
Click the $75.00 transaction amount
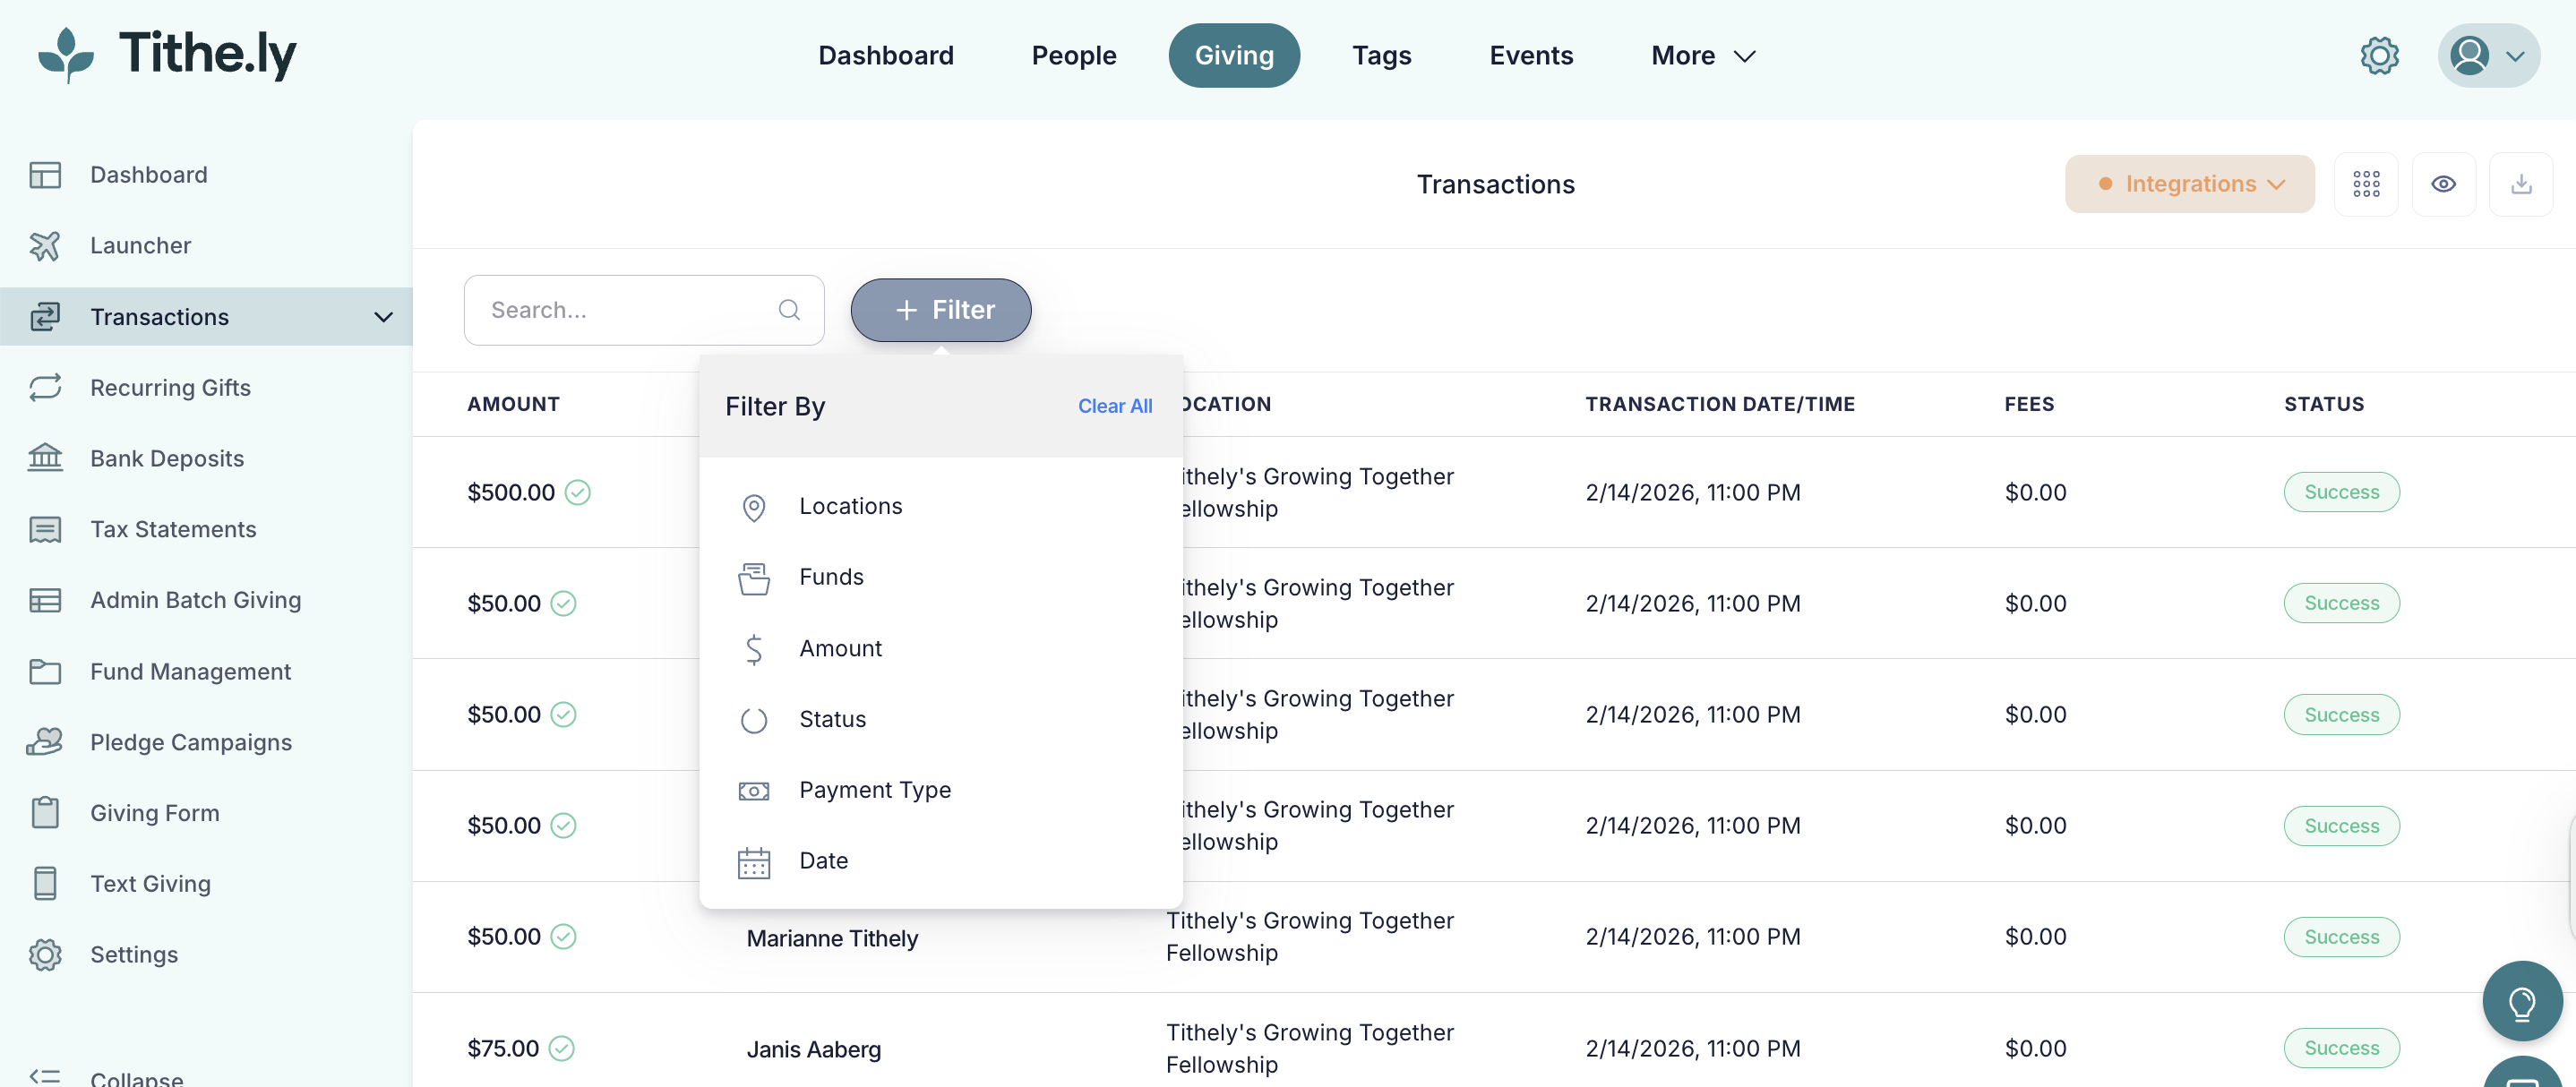503,1049
